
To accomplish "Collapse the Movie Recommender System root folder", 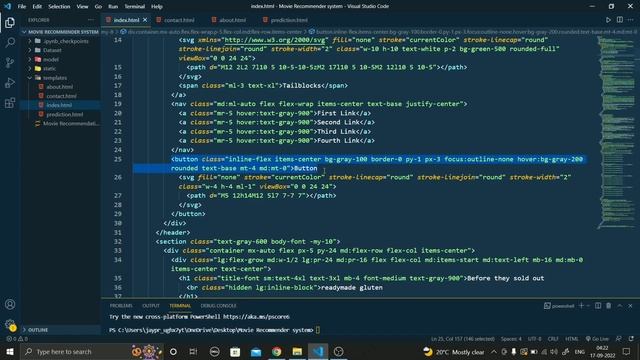I will (x=60, y=32).
